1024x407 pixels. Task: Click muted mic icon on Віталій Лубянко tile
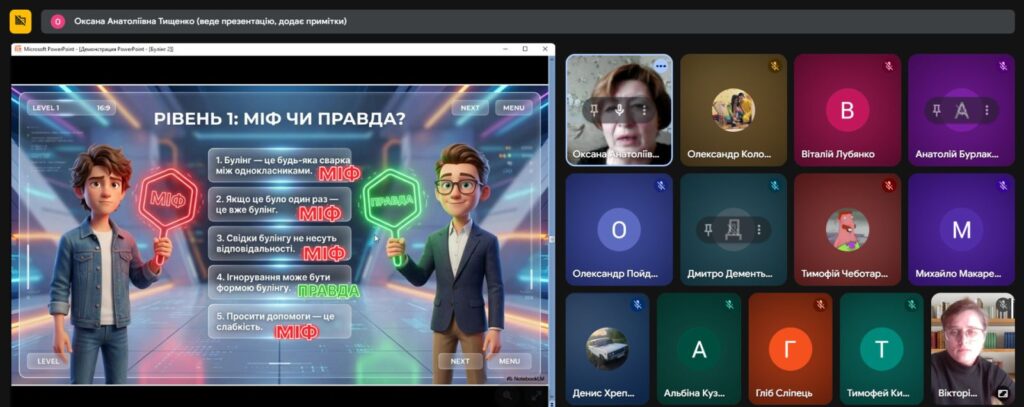click(x=888, y=66)
